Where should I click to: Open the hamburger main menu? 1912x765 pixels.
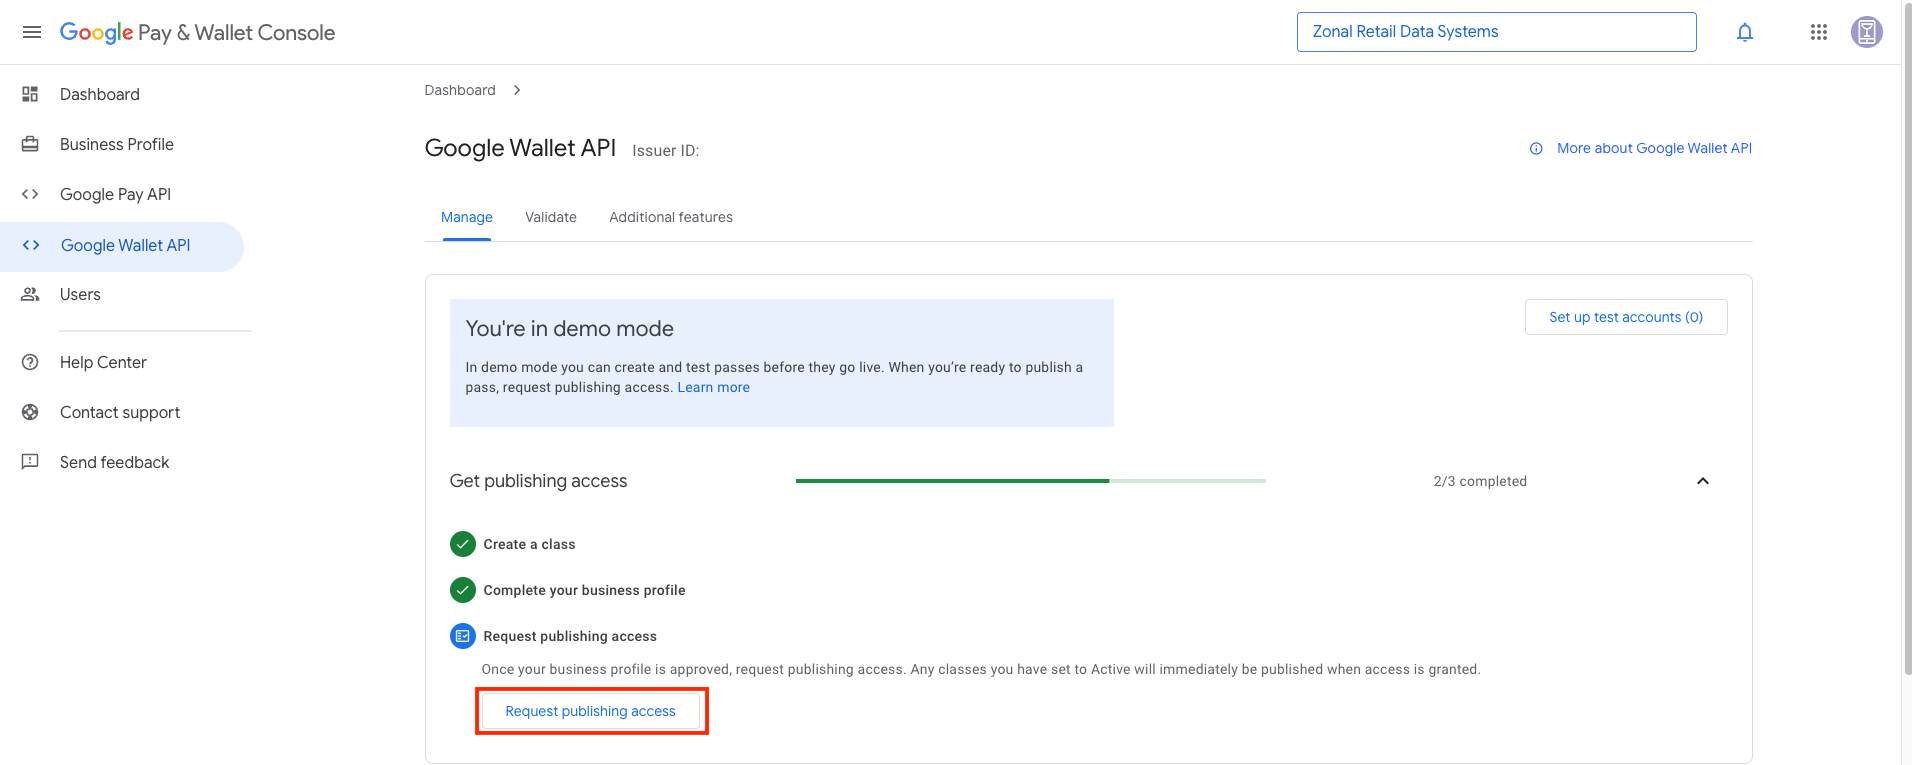click(32, 32)
